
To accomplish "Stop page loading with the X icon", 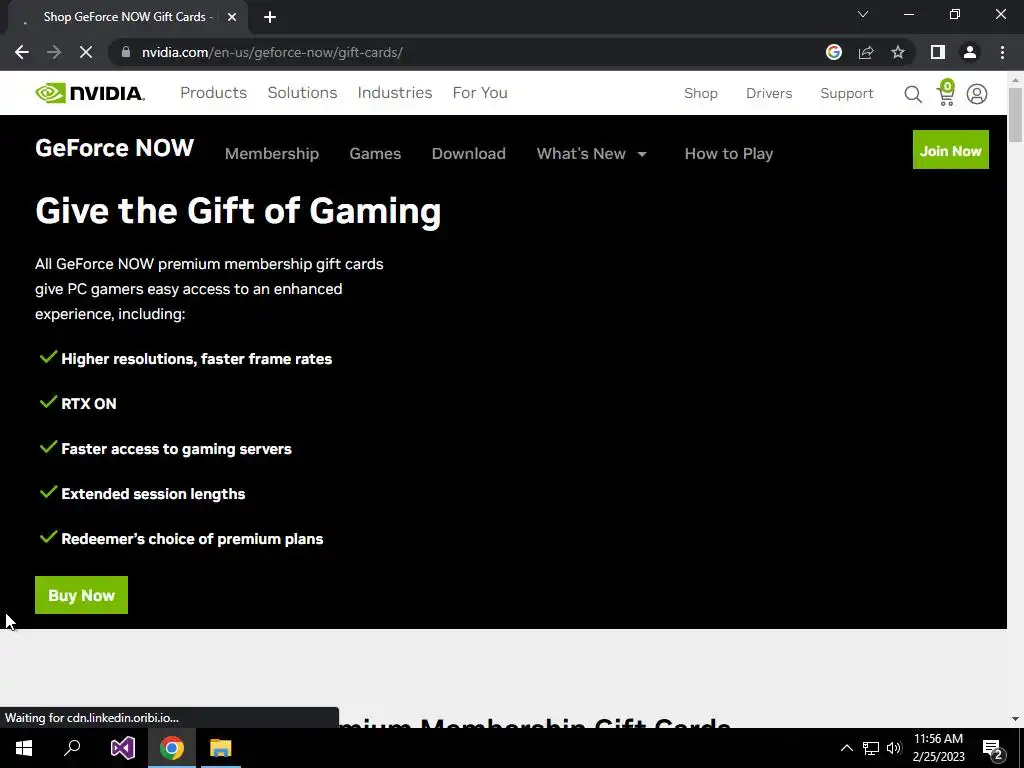I will pos(86,52).
